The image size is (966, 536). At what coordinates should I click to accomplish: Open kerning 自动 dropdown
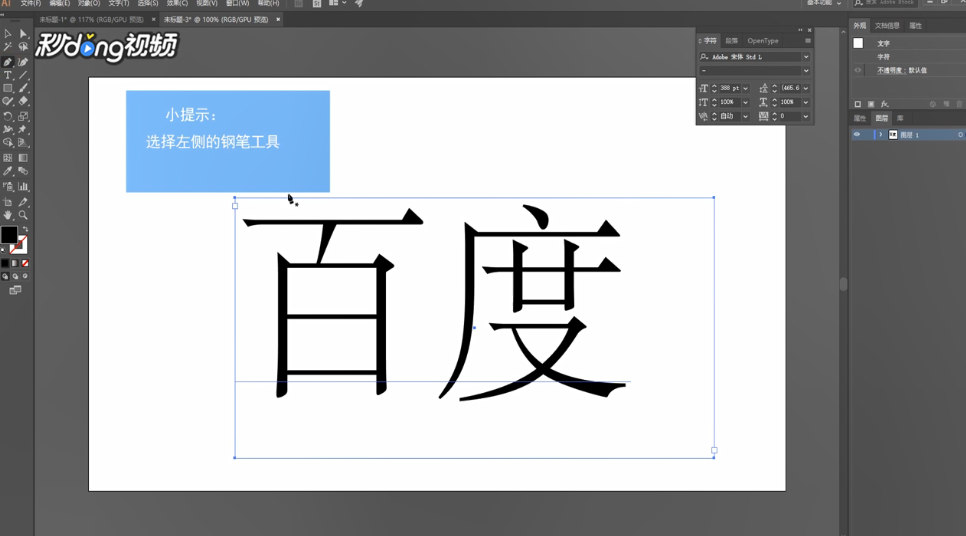(745, 116)
